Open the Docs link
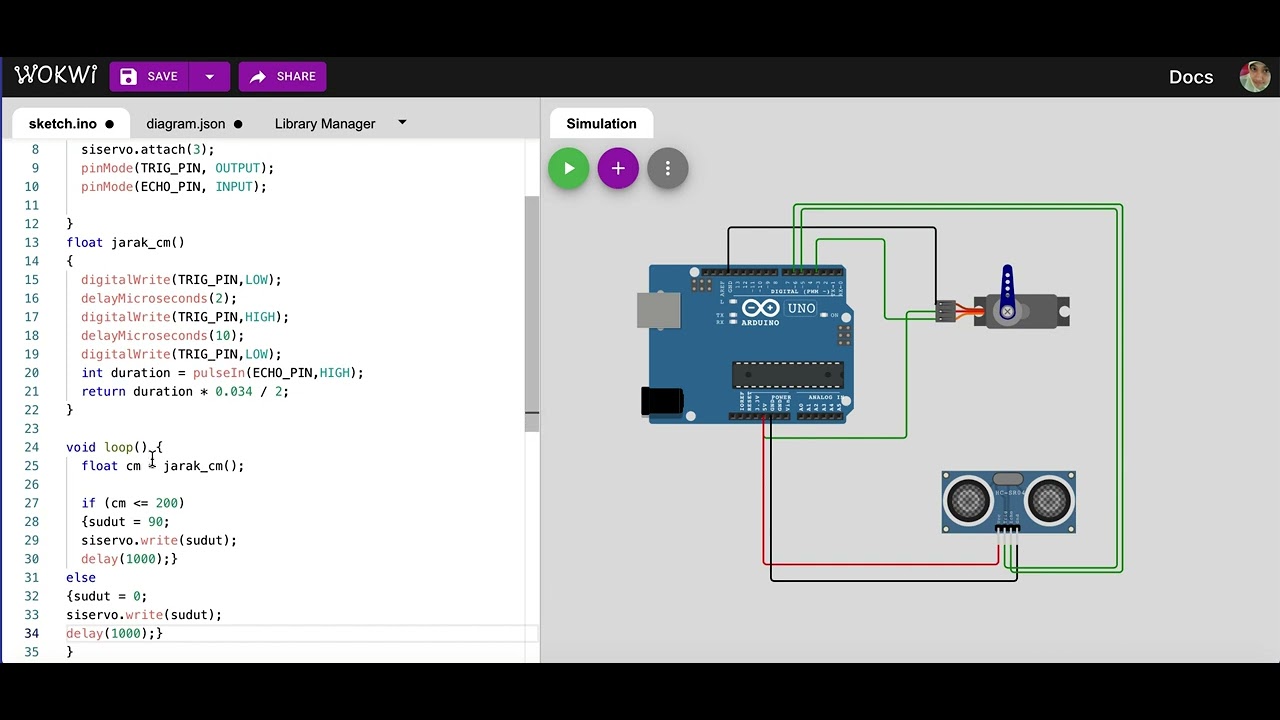 pyautogui.click(x=1191, y=77)
